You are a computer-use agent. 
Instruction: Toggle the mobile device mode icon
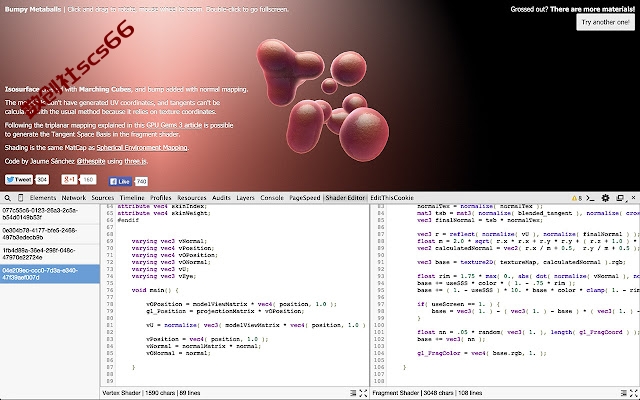pos(20,198)
